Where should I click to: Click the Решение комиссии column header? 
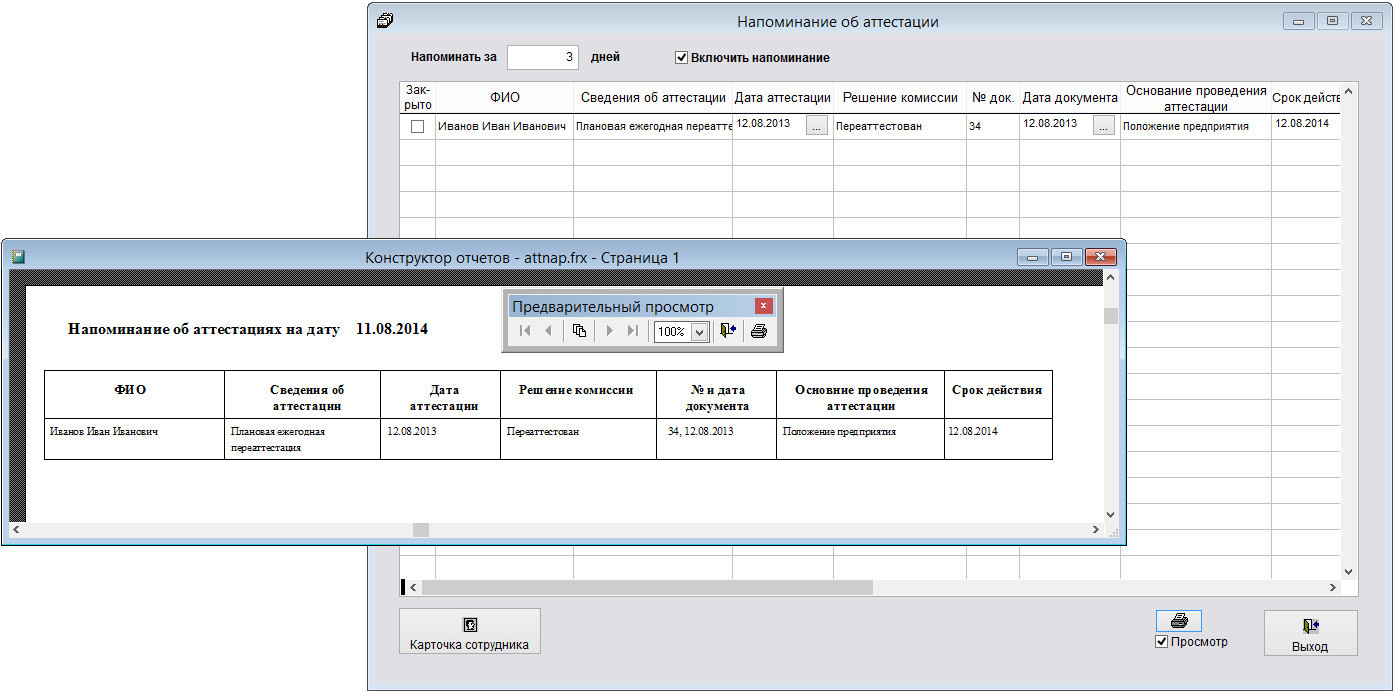click(899, 98)
